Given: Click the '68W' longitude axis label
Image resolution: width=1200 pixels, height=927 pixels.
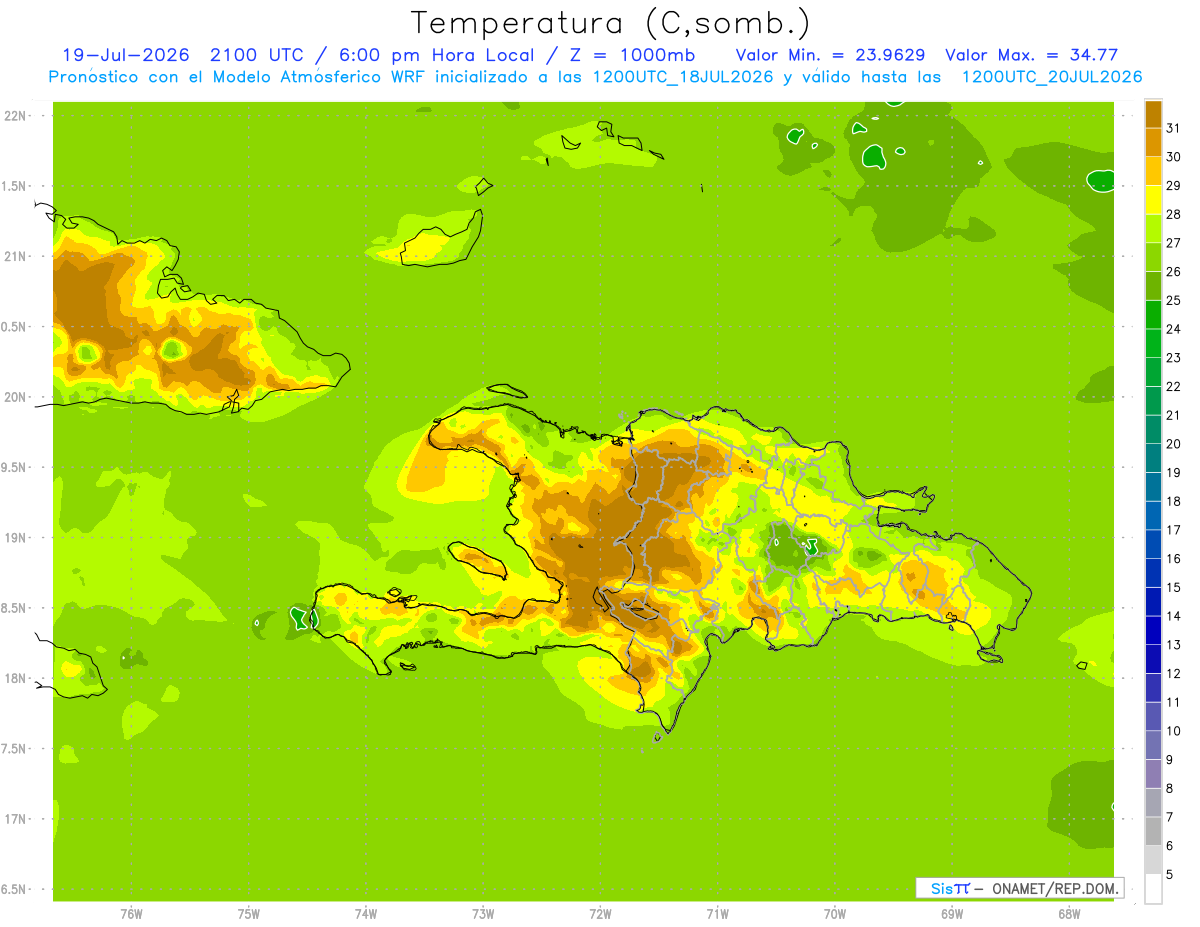Looking at the screenshot, I should click(1069, 913).
